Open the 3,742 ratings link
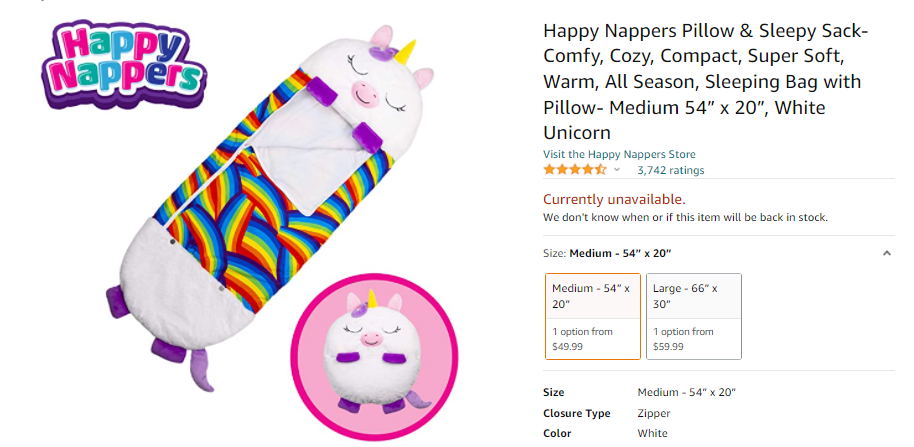 (x=670, y=170)
